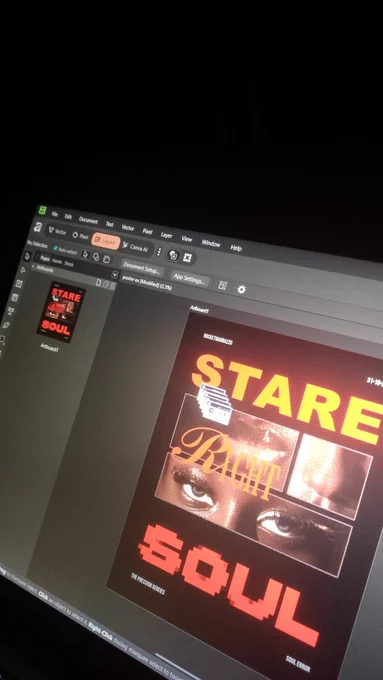Open Document Setup
This screenshot has width=383, height=680.
[x=141, y=268]
